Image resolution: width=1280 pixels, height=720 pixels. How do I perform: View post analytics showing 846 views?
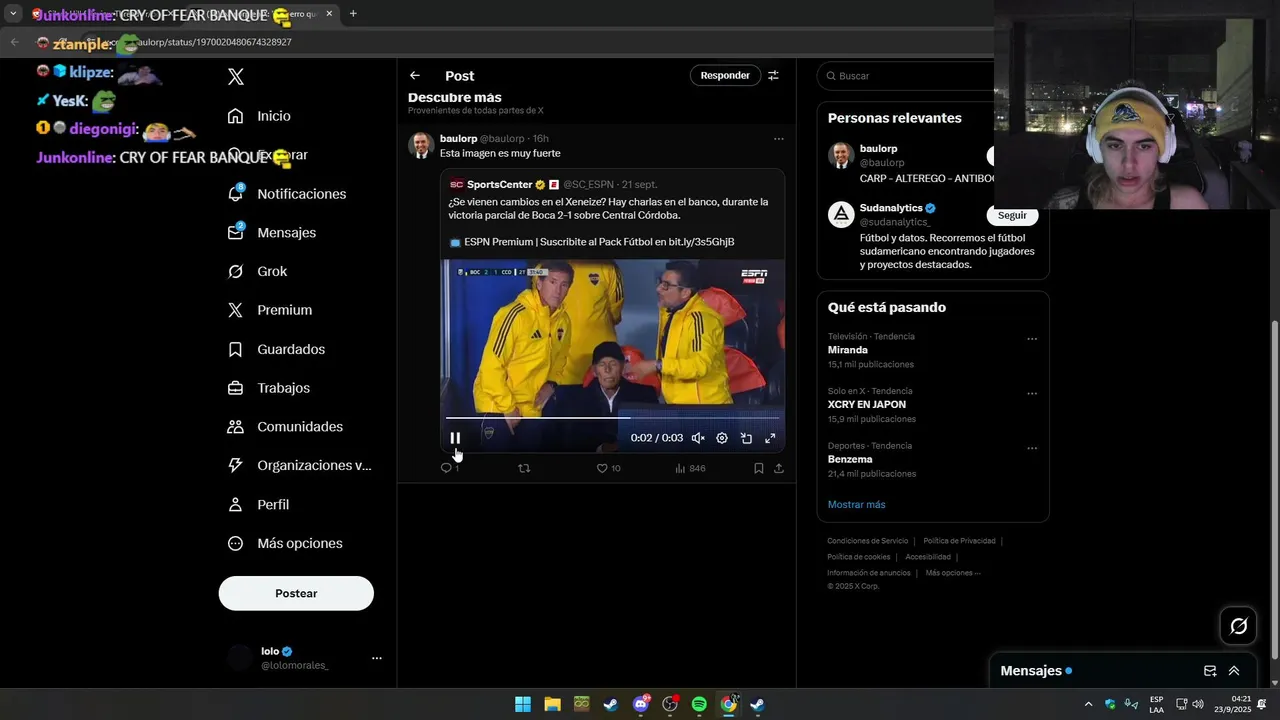690,468
